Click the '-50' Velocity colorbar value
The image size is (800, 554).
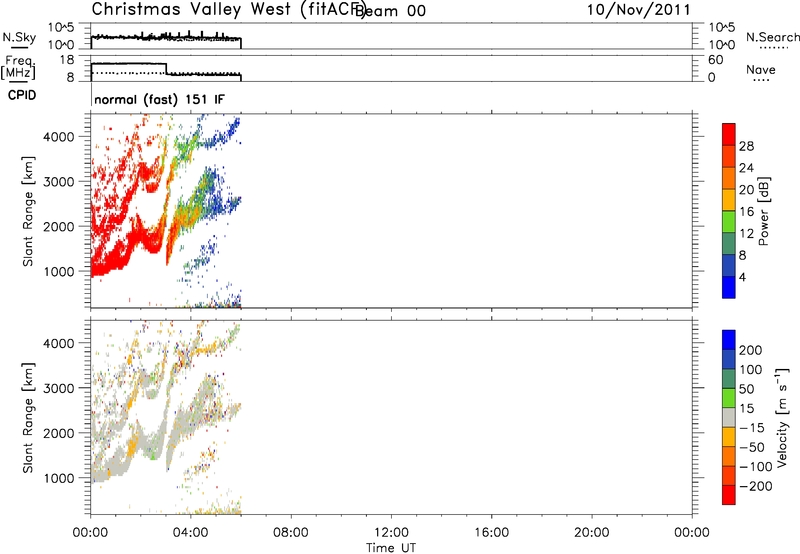pos(751,447)
